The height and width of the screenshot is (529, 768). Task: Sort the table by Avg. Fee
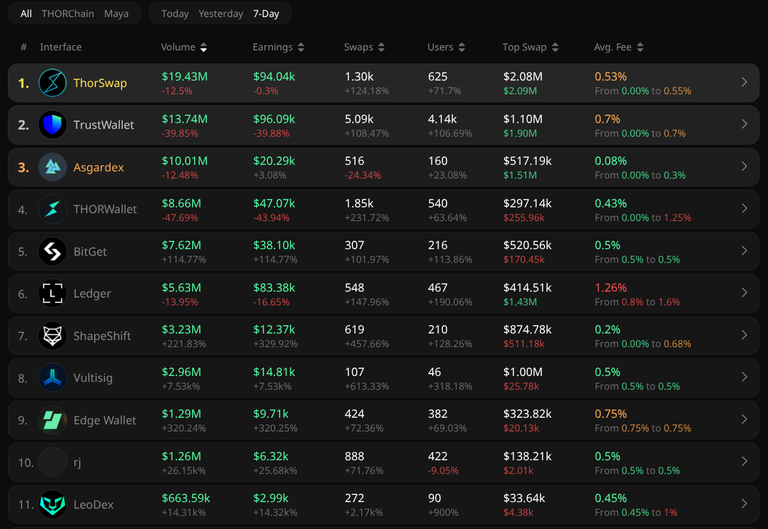point(618,47)
